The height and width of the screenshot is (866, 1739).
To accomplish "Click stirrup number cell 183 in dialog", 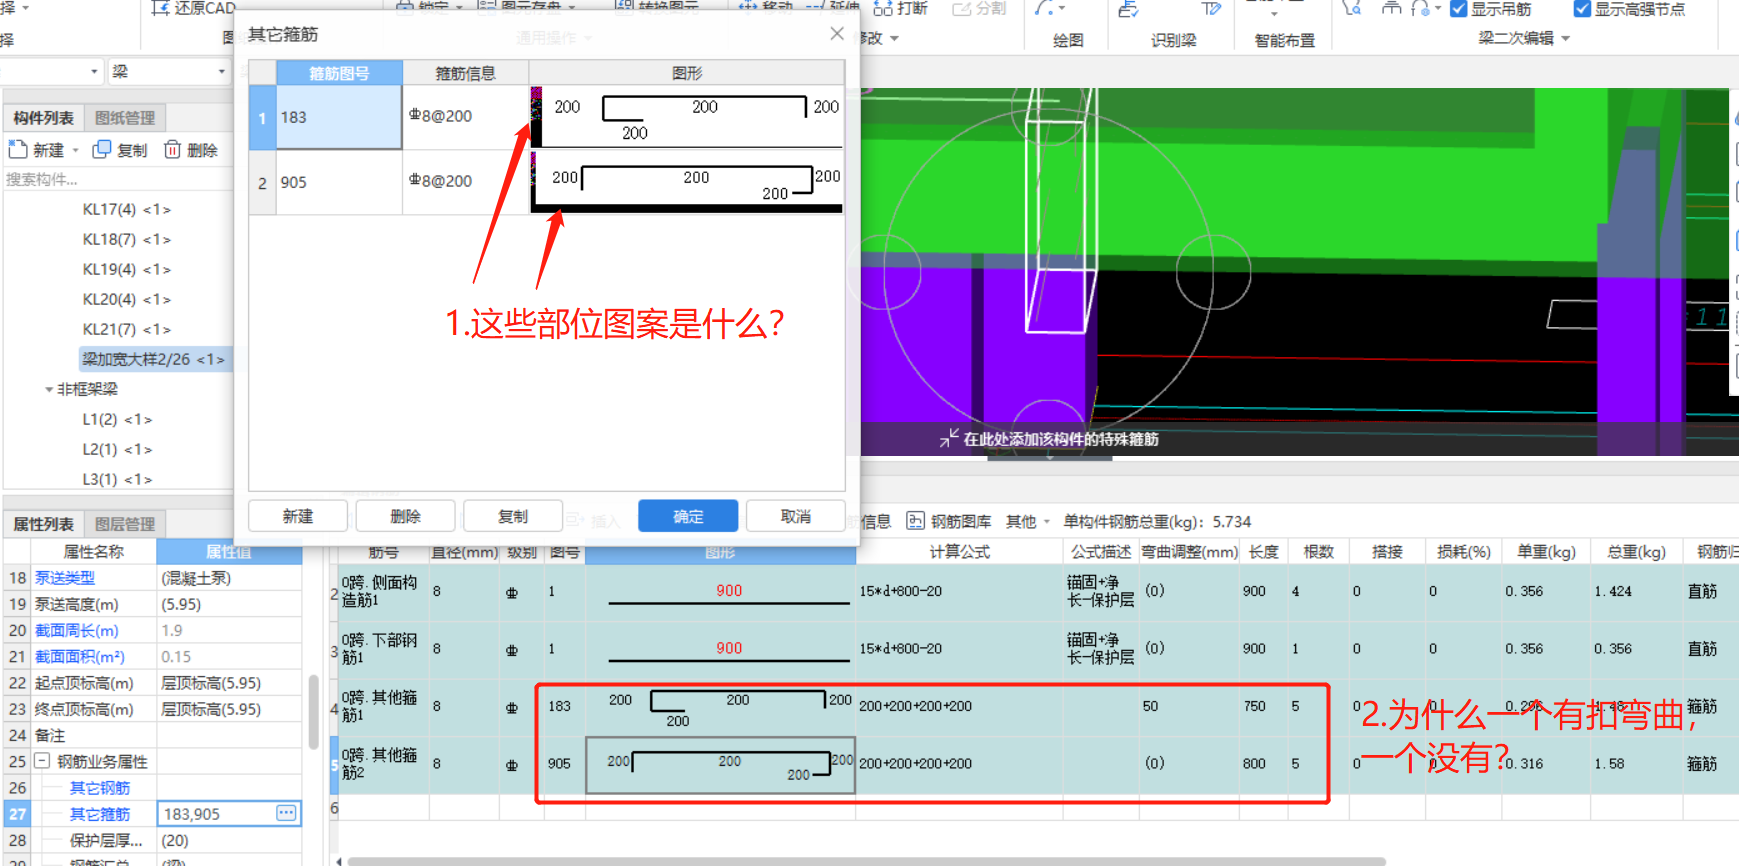I will pyautogui.click(x=339, y=117).
